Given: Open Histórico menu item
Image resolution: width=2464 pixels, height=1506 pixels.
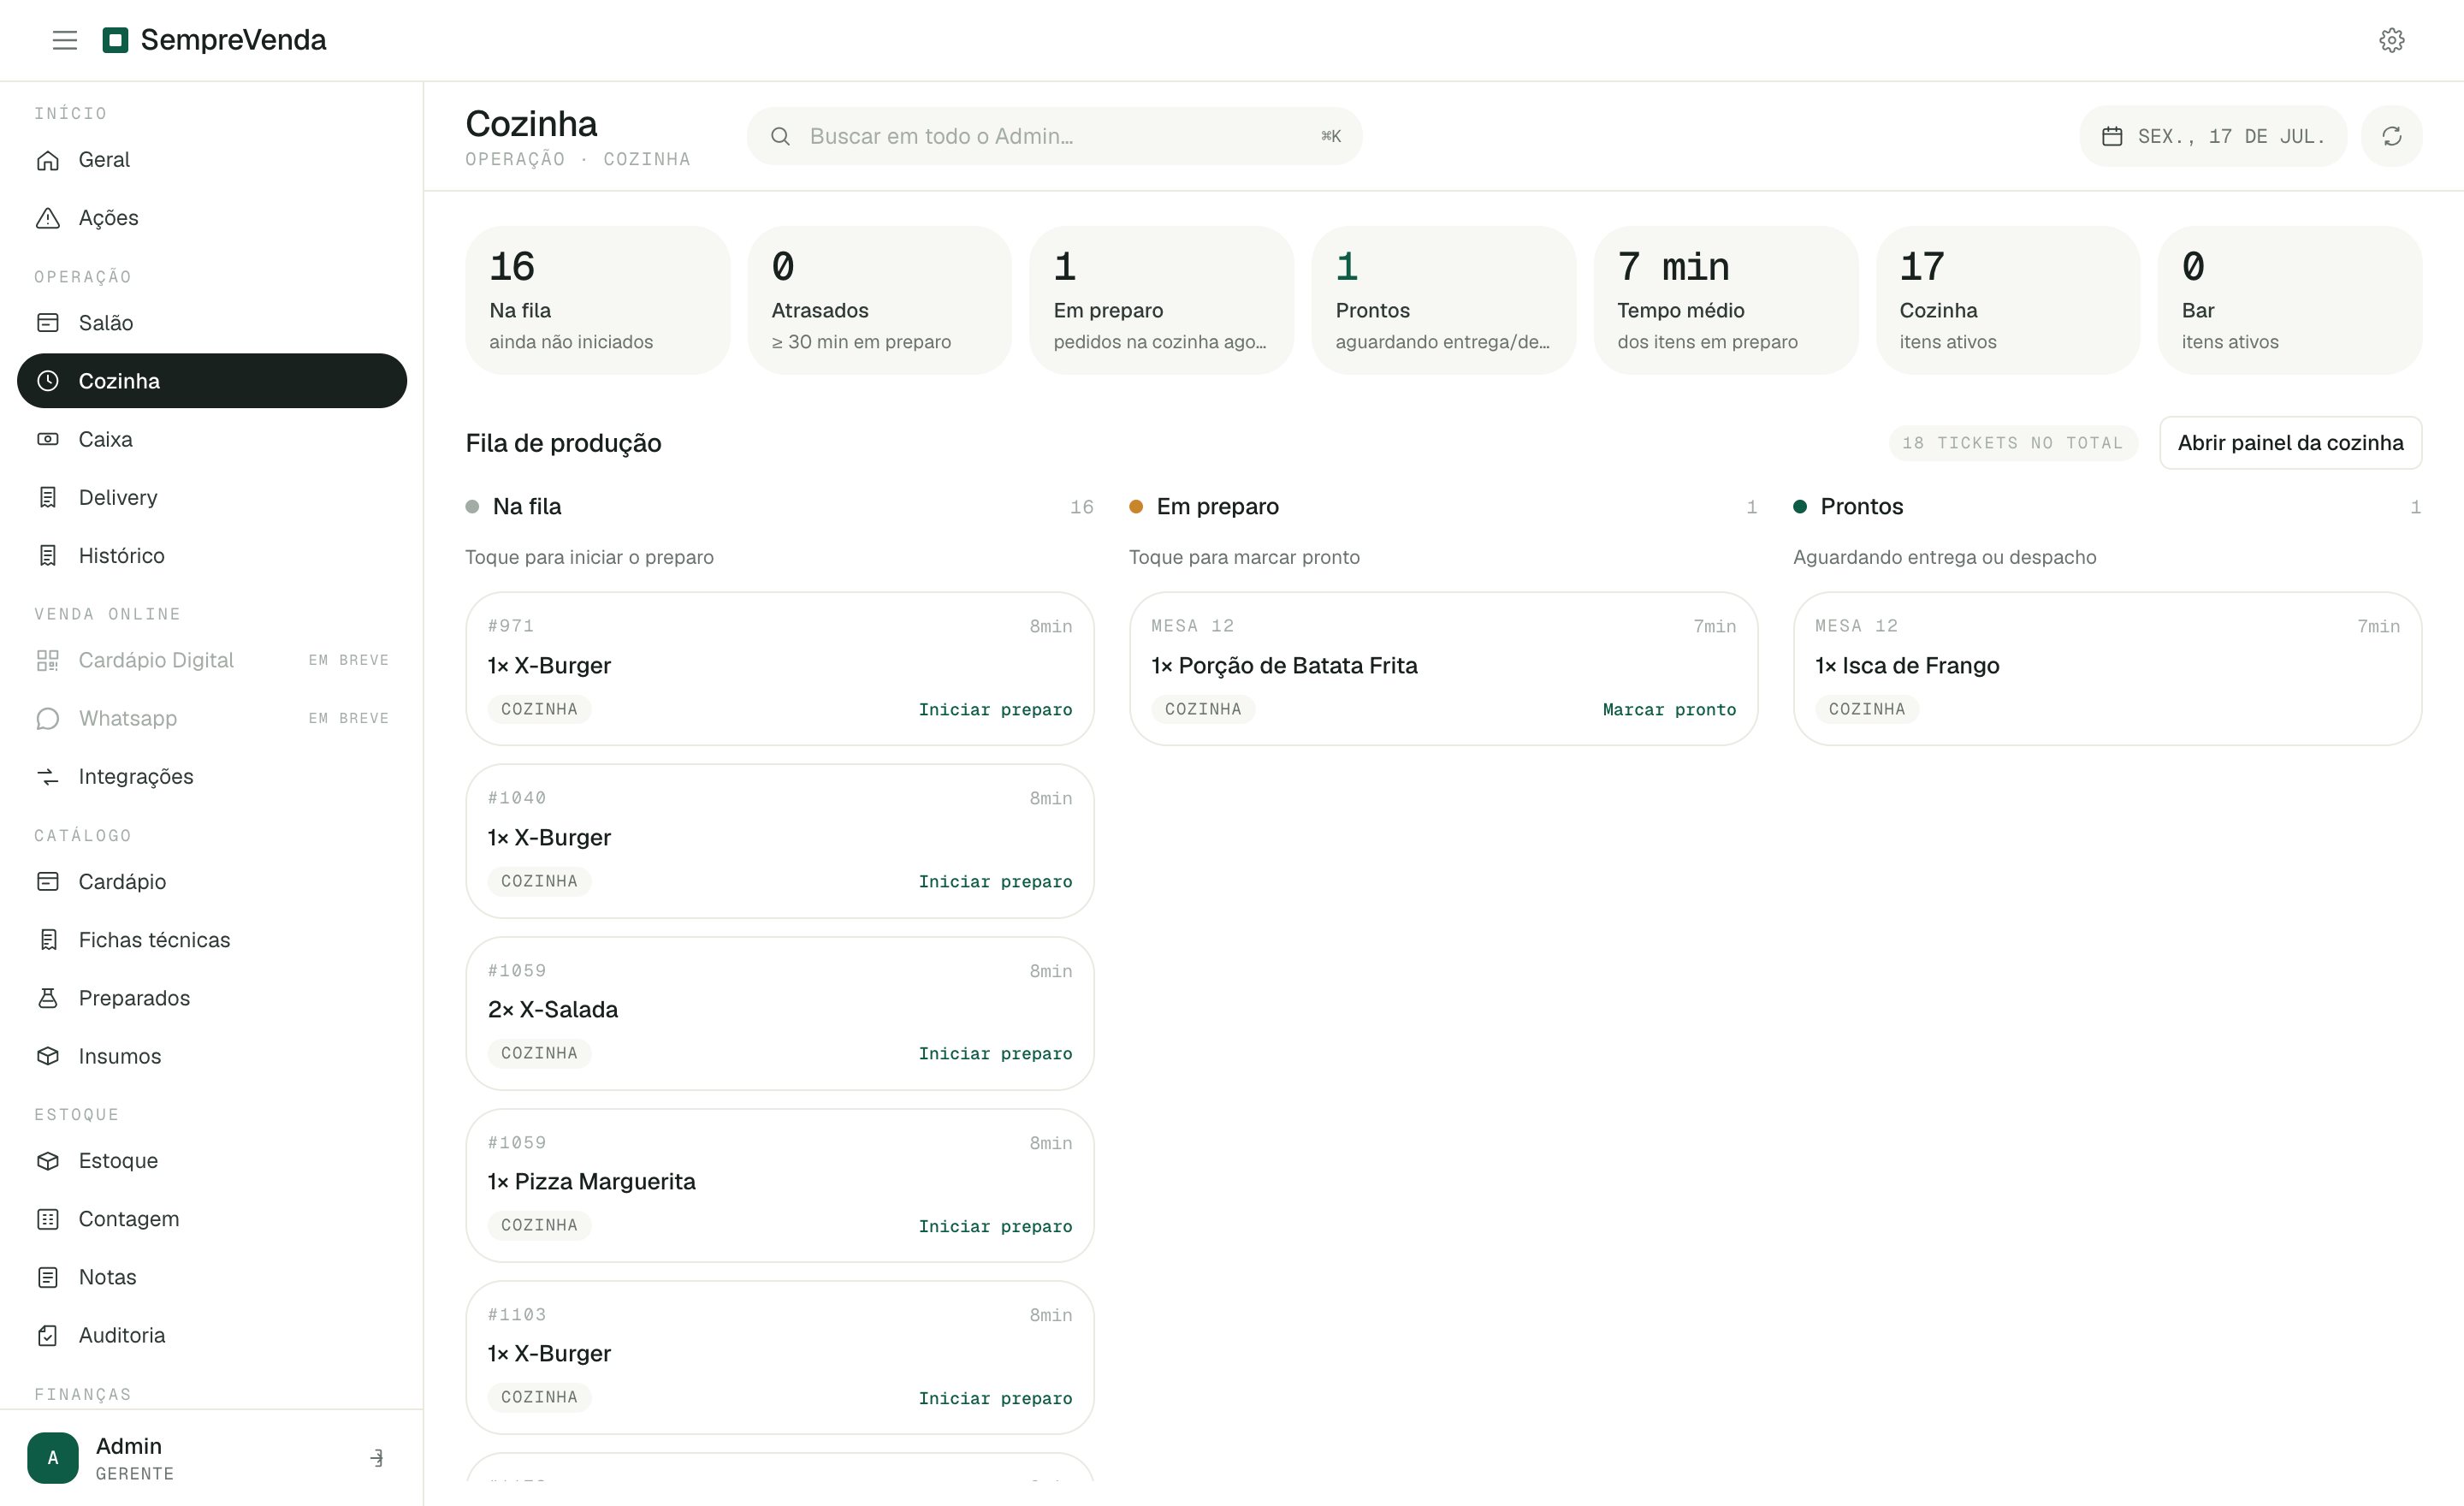Looking at the screenshot, I should pos(212,555).
